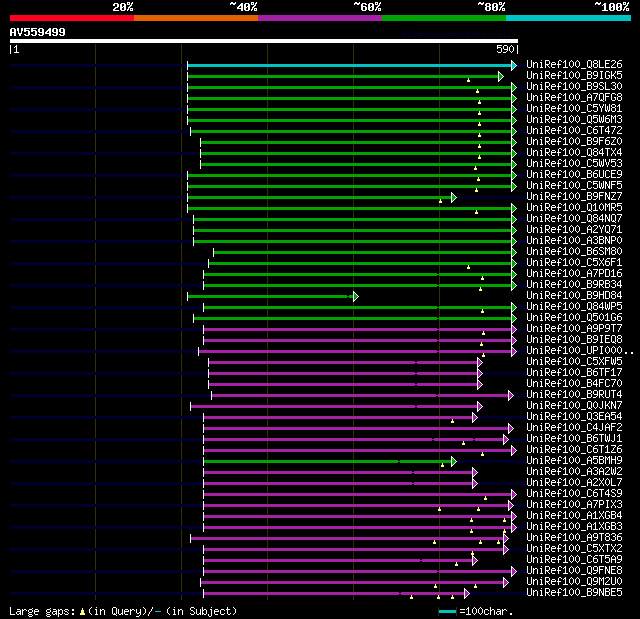The height and width of the screenshot is (619, 640).
Task: Click UniRef100_A1XGB3 label
Action: point(574,527)
